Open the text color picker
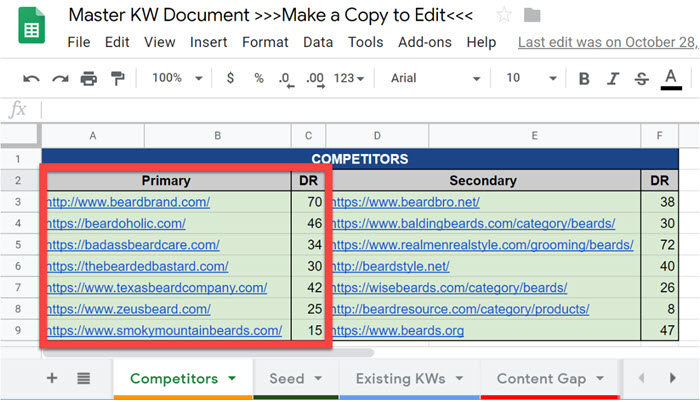 [x=671, y=79]
